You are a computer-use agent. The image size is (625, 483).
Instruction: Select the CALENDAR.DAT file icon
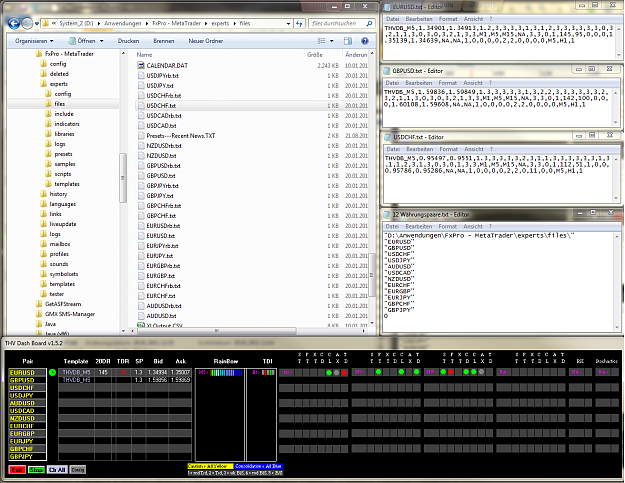click(141, 65)
